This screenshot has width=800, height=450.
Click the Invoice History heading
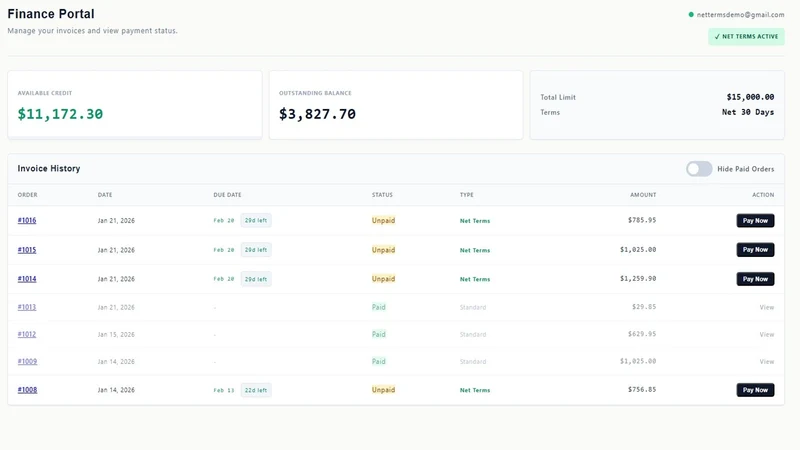(48, 168)
